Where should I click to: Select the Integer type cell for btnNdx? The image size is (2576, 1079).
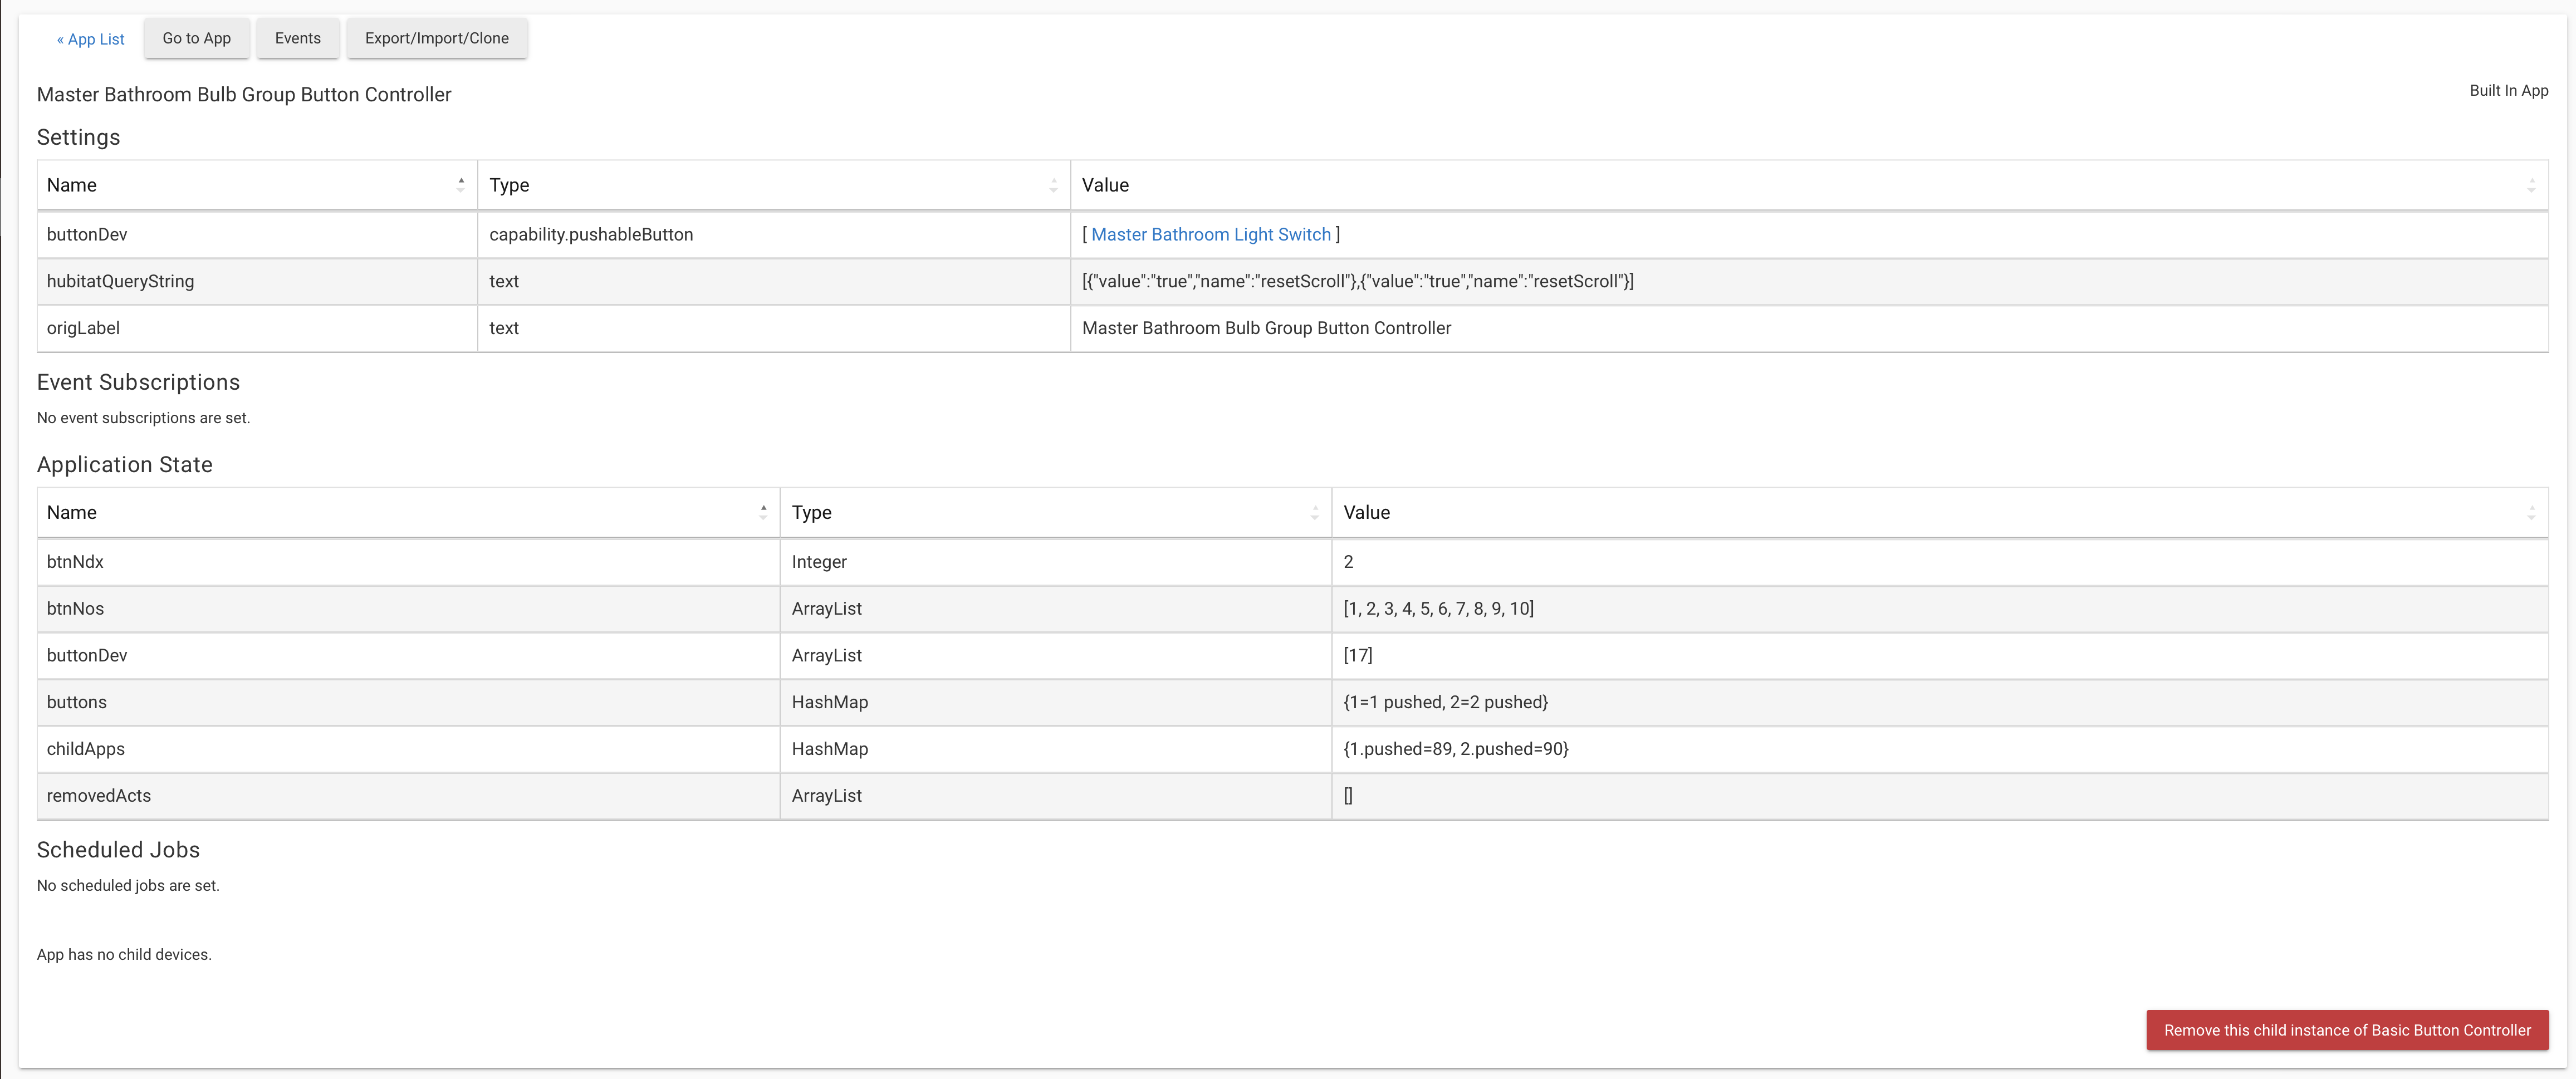click(1055, 562)
